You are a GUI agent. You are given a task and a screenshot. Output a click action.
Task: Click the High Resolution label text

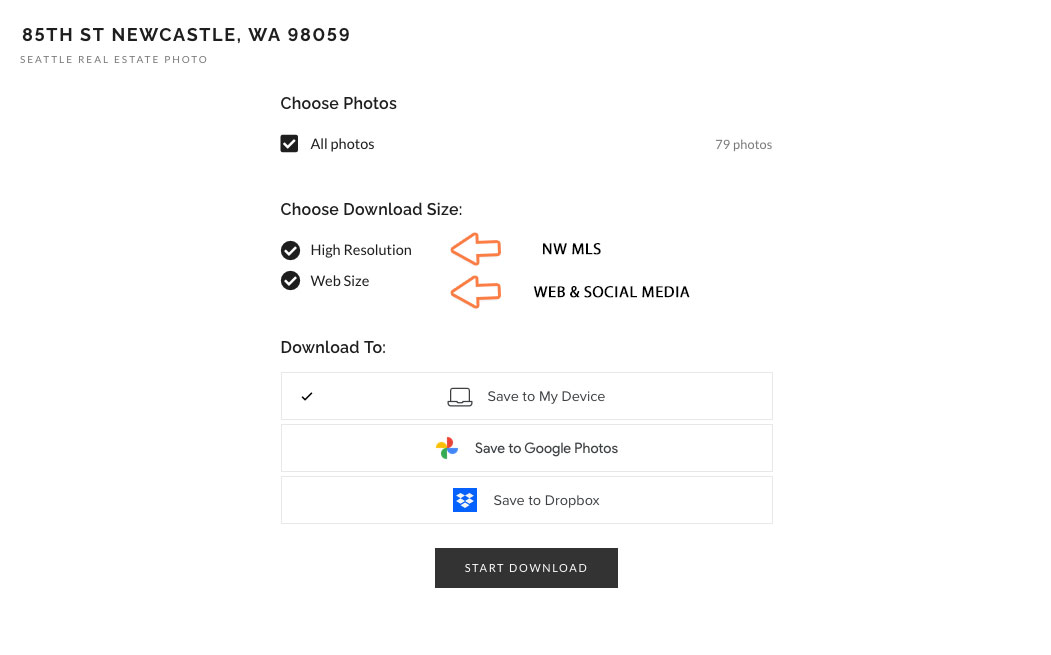(x=361, y=250)
